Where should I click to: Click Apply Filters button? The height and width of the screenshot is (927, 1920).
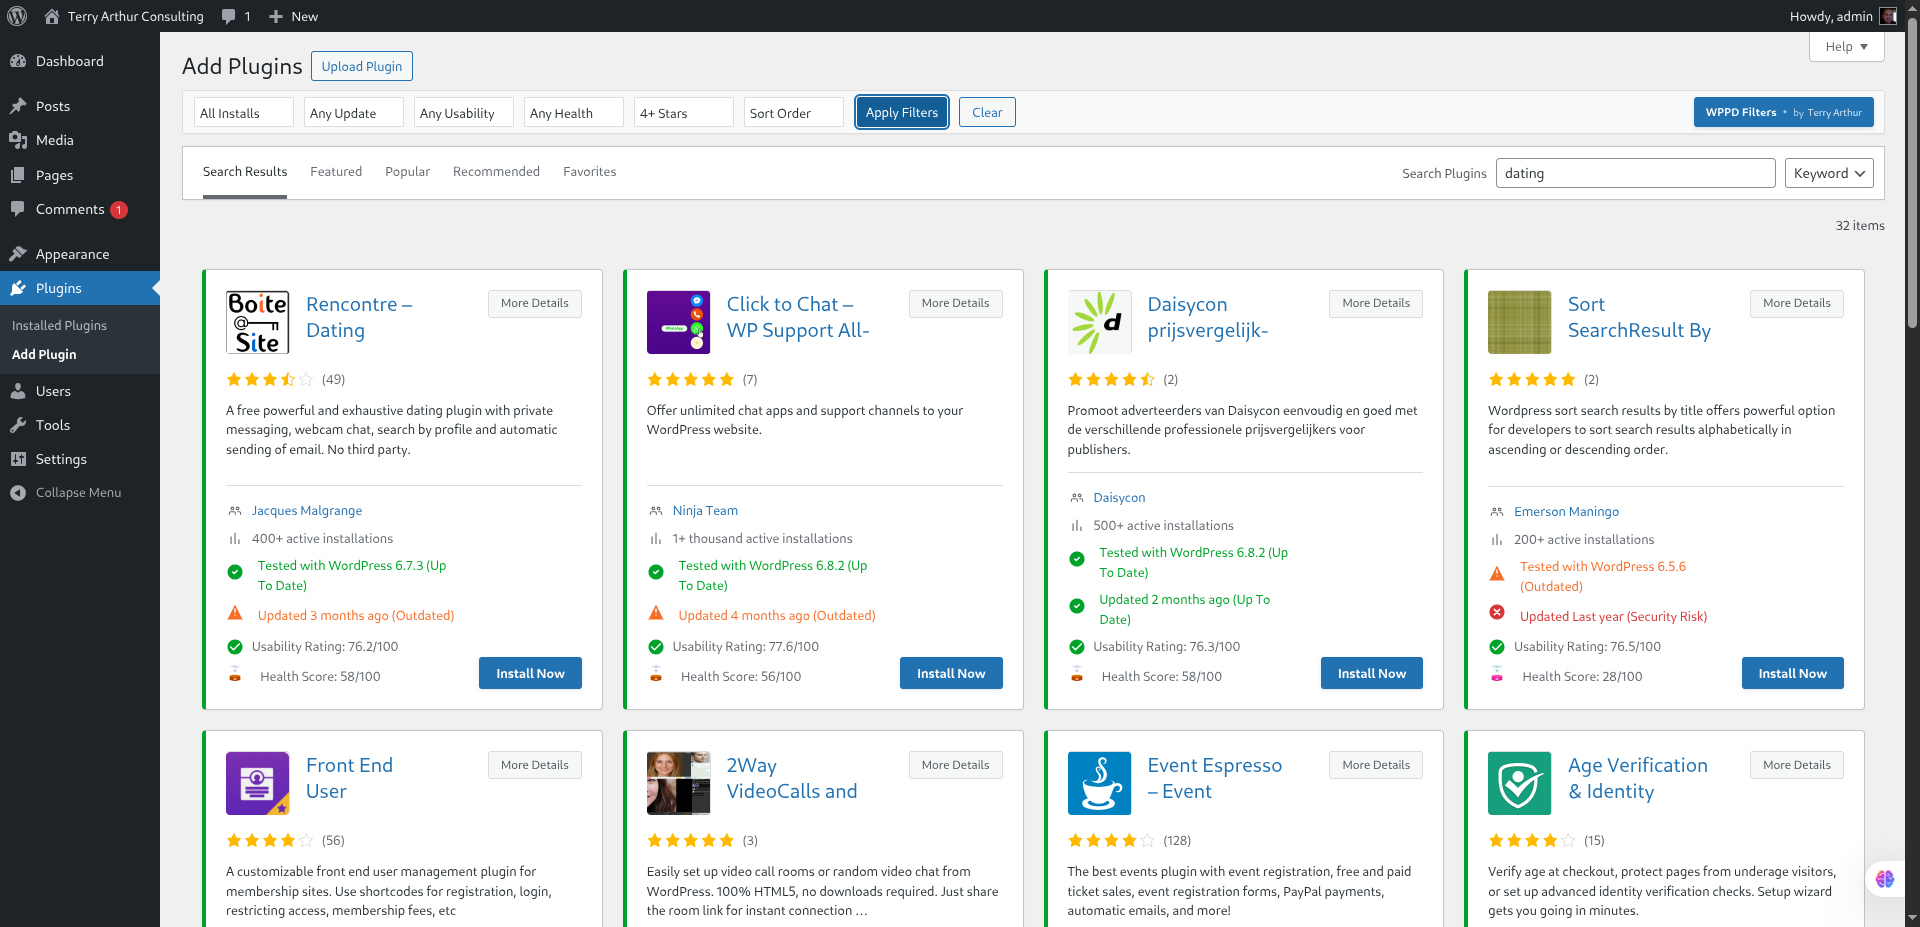(x=902, y=112)
